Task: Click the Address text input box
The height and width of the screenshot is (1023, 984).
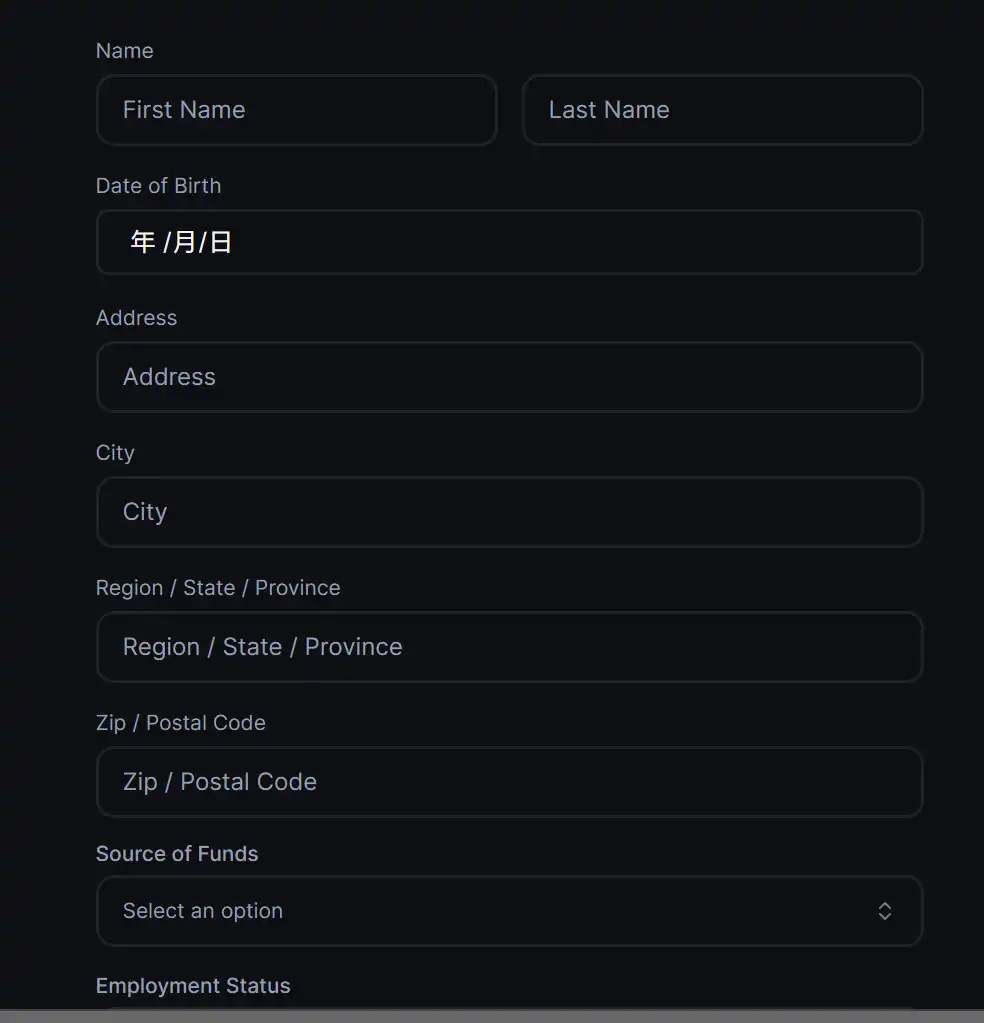Action: pos(508,377)
